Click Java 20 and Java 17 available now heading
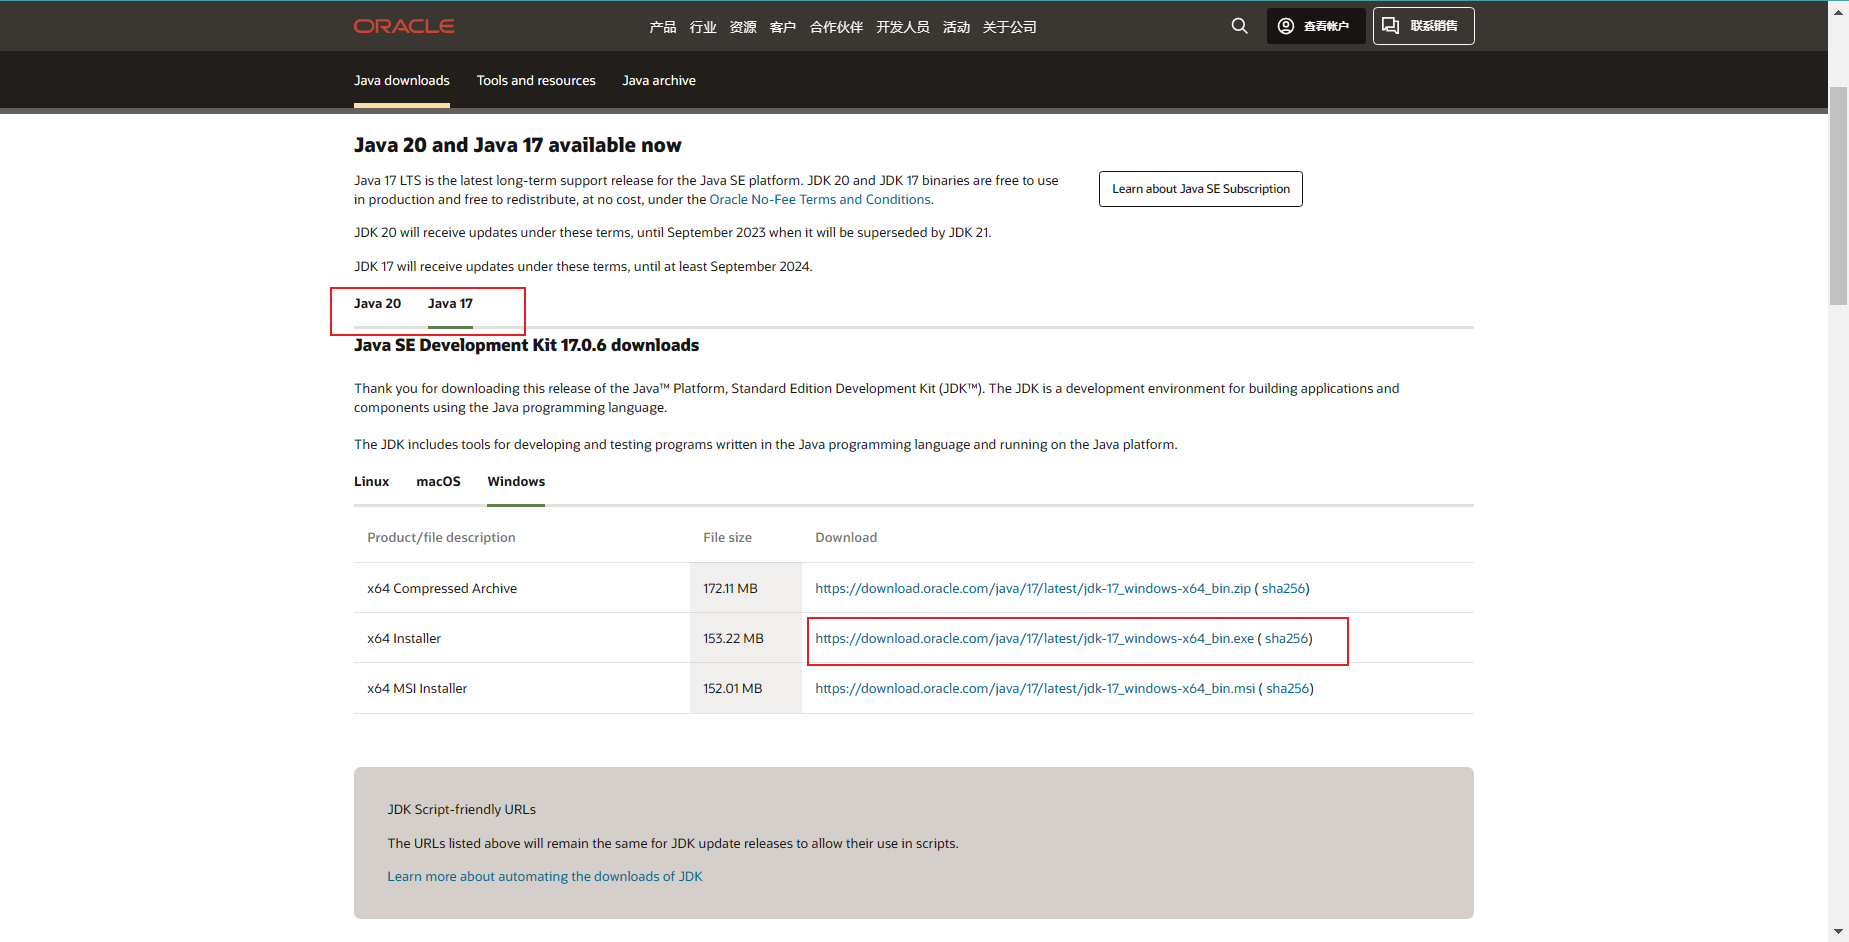This screenshot has height=942, width=1849. coord(517,145)
